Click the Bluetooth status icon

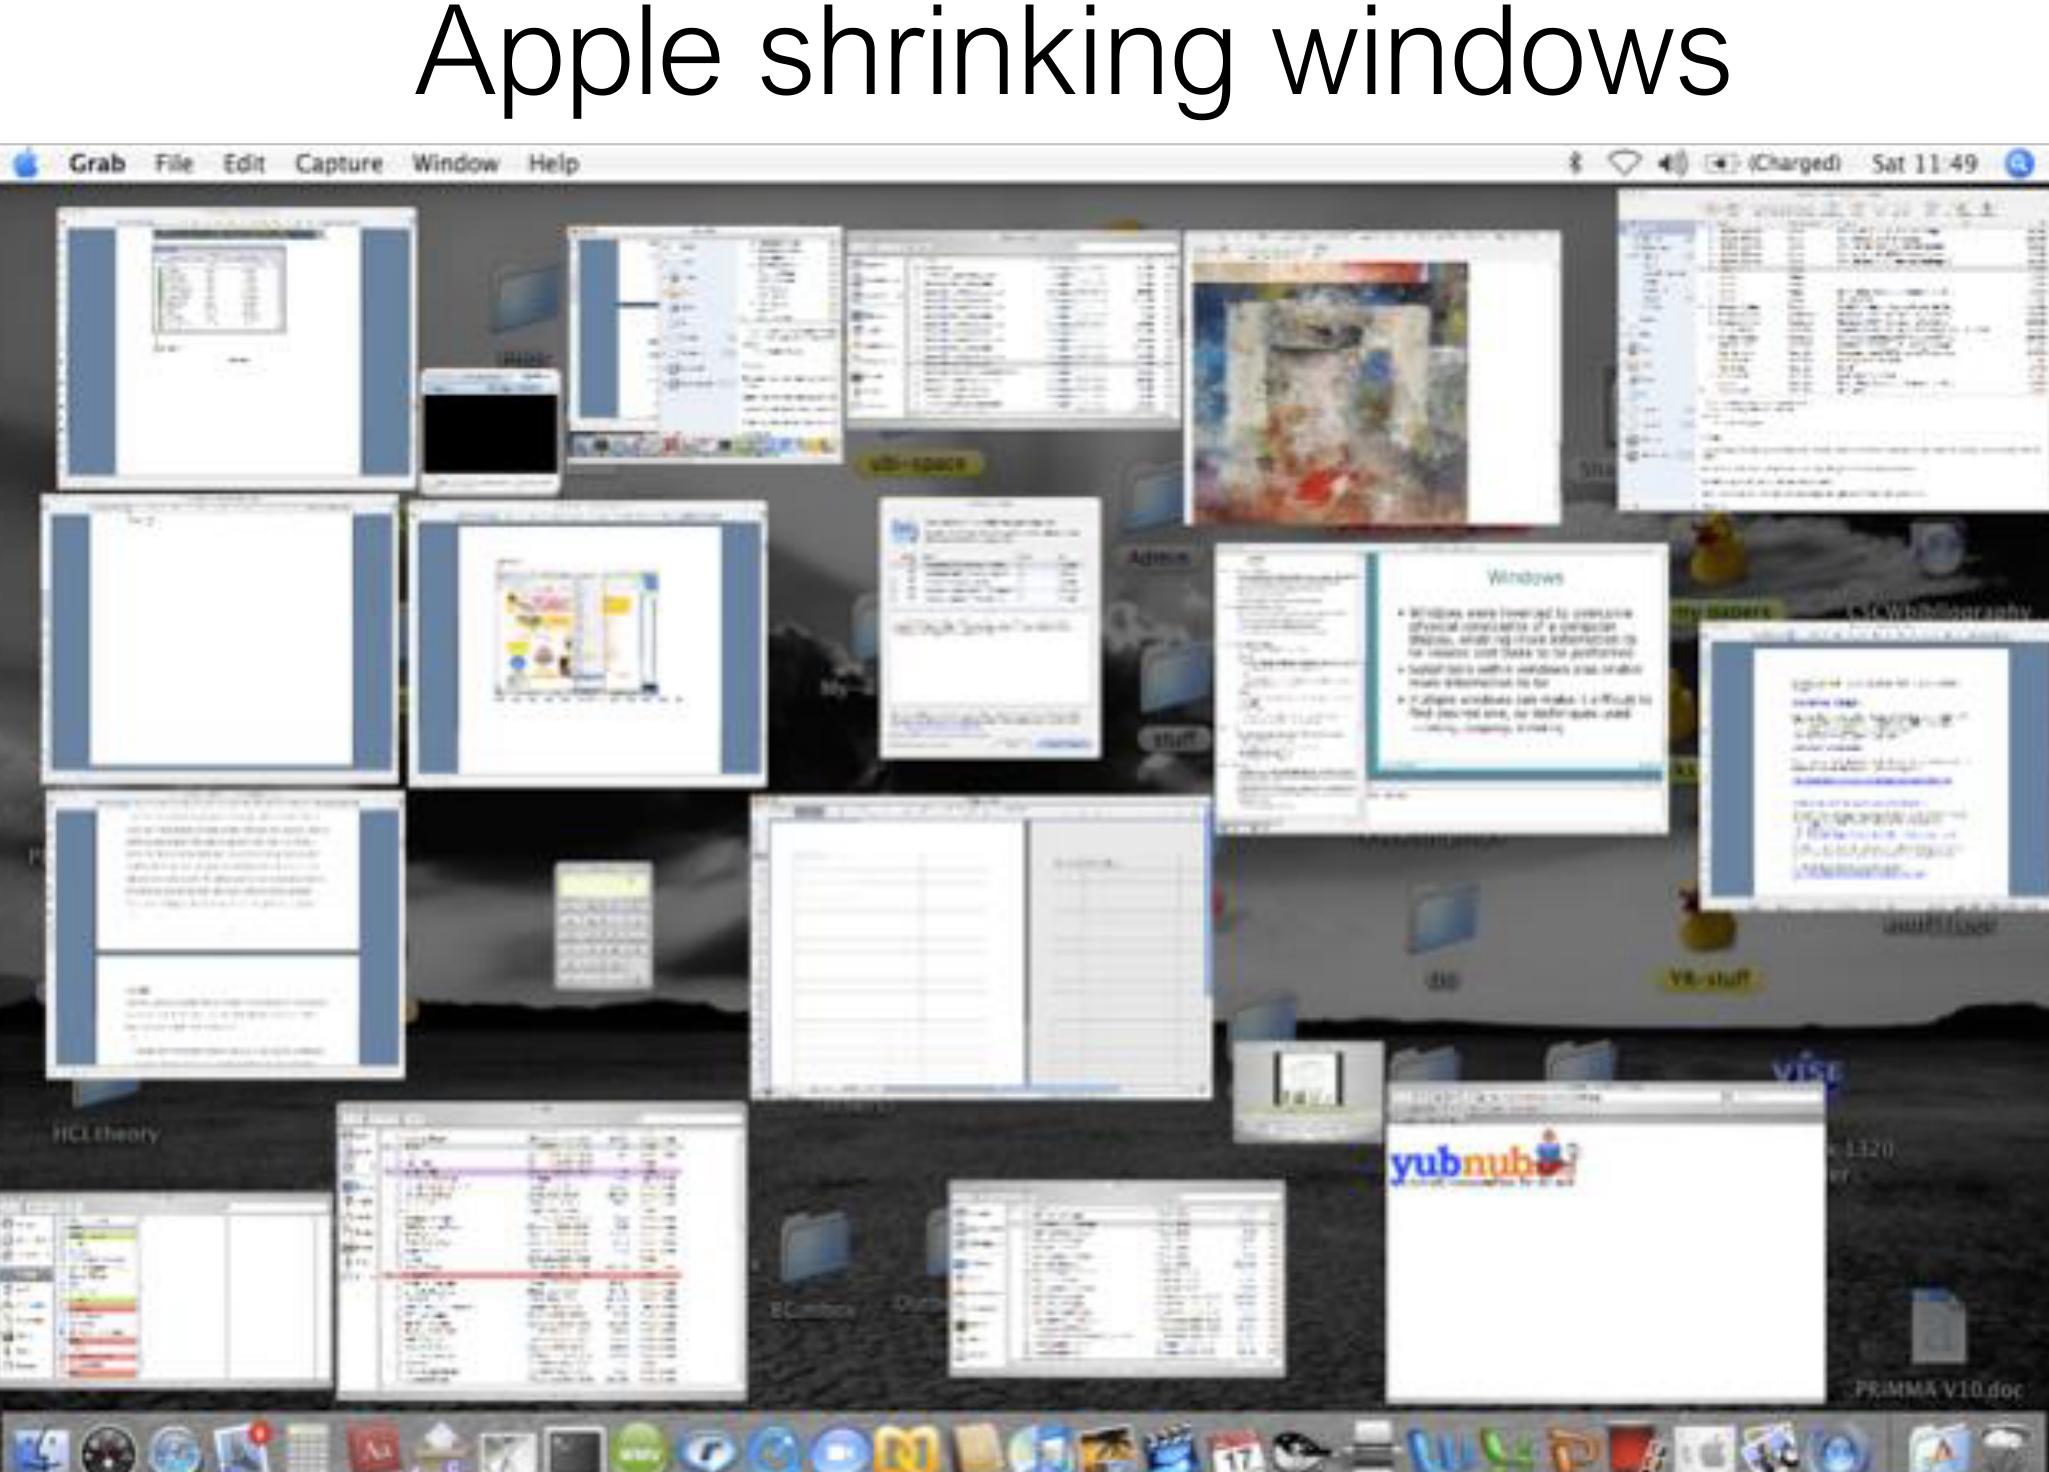click(1575, 162)
